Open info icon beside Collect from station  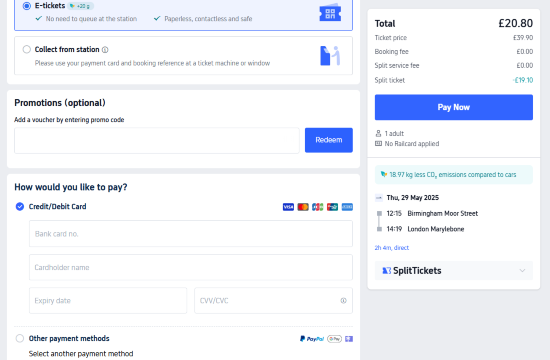[x=105, y=50]
